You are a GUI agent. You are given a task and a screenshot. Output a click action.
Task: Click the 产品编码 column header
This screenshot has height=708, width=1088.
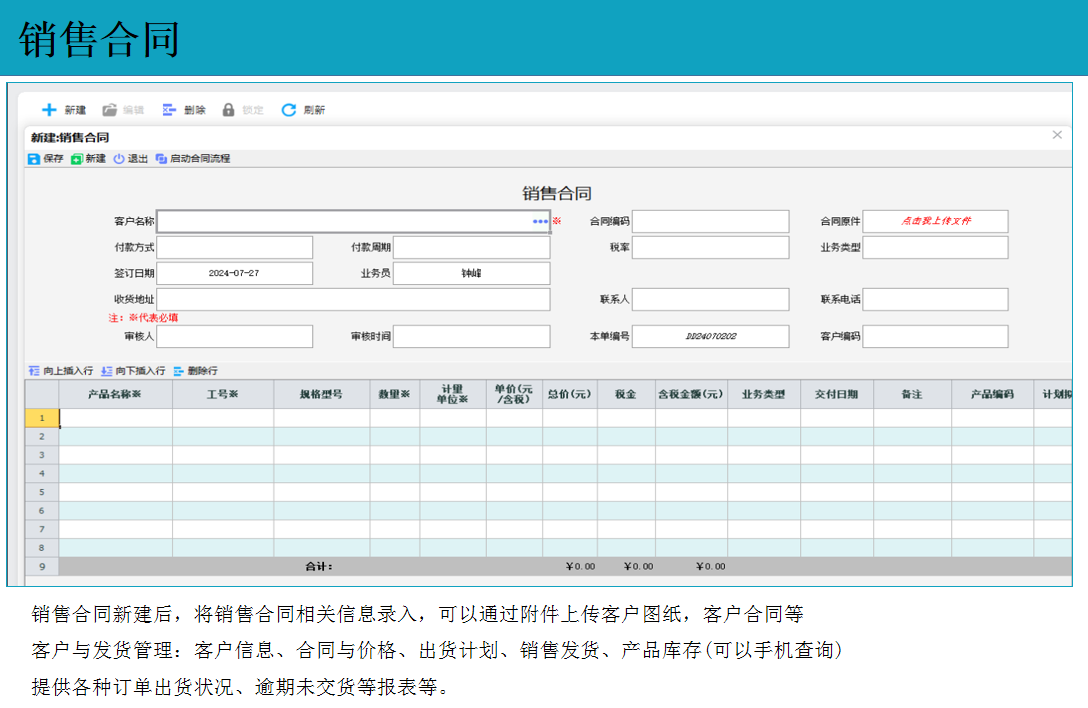click(x=992, y=394)
